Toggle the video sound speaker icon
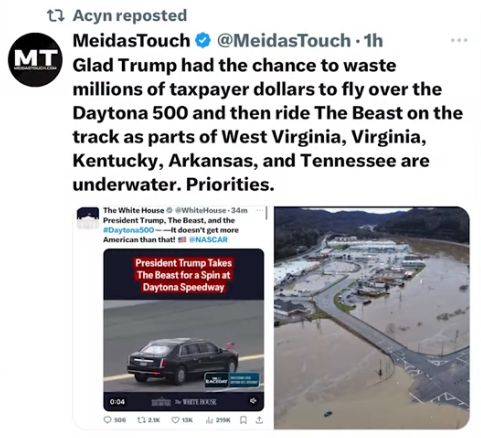The image size is (481, 438). coord(253,401)
